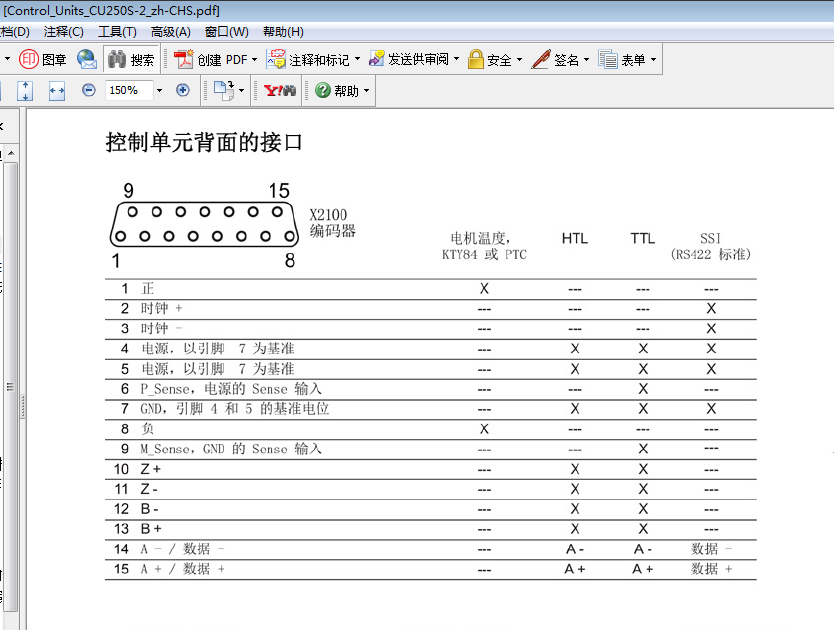Expand the Sign dropdown arrow
Screen dimensions: 834x630
point(586,59)
